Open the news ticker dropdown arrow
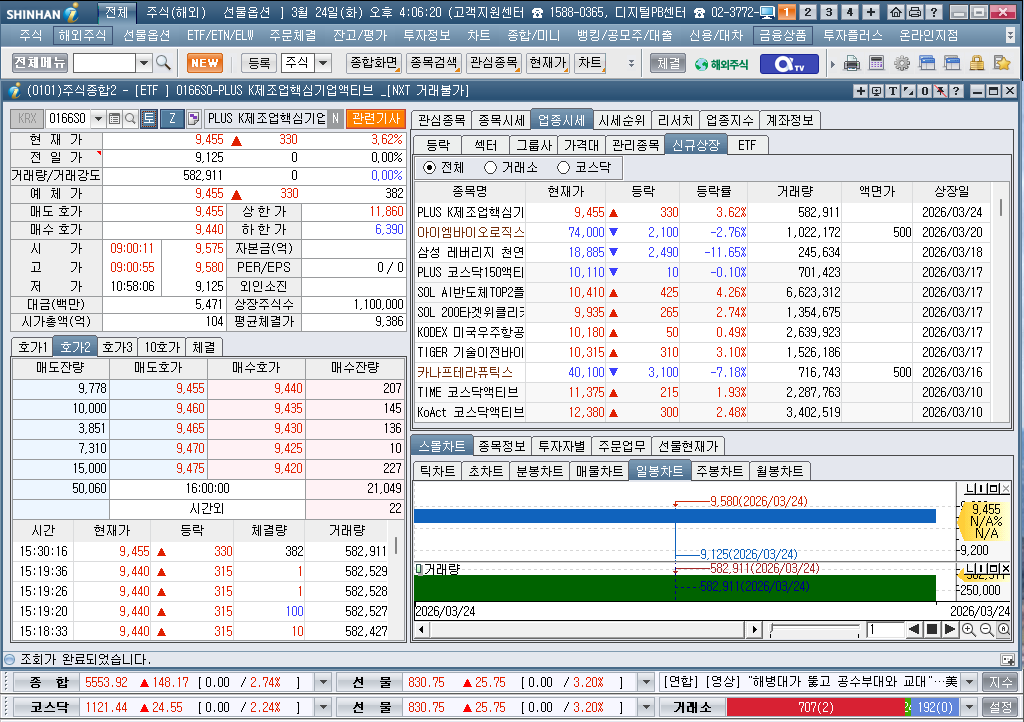The image size is (1024, 722). pos(970,683)
